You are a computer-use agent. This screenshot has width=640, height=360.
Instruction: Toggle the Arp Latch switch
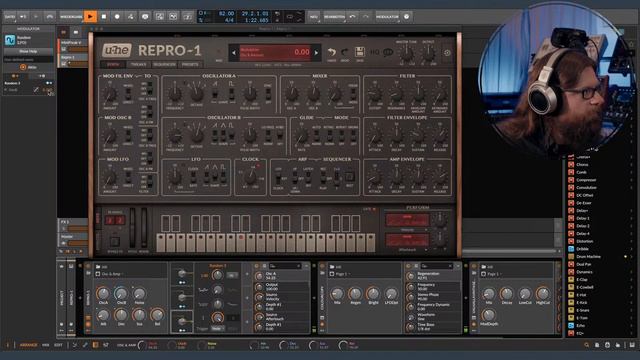[308, 177]
